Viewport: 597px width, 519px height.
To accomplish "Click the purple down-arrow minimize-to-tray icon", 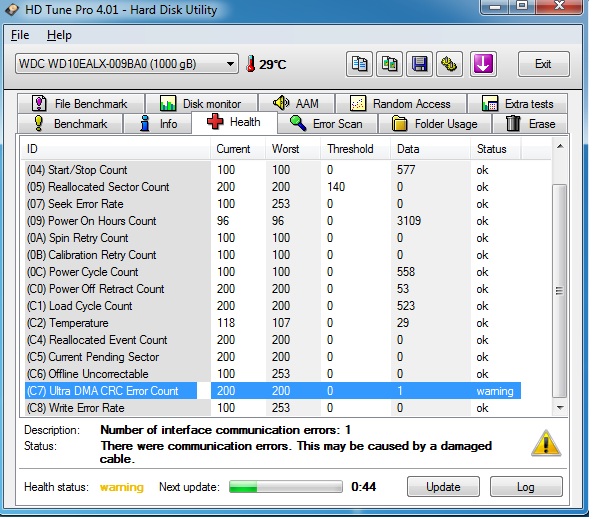I will coord(483,64).
